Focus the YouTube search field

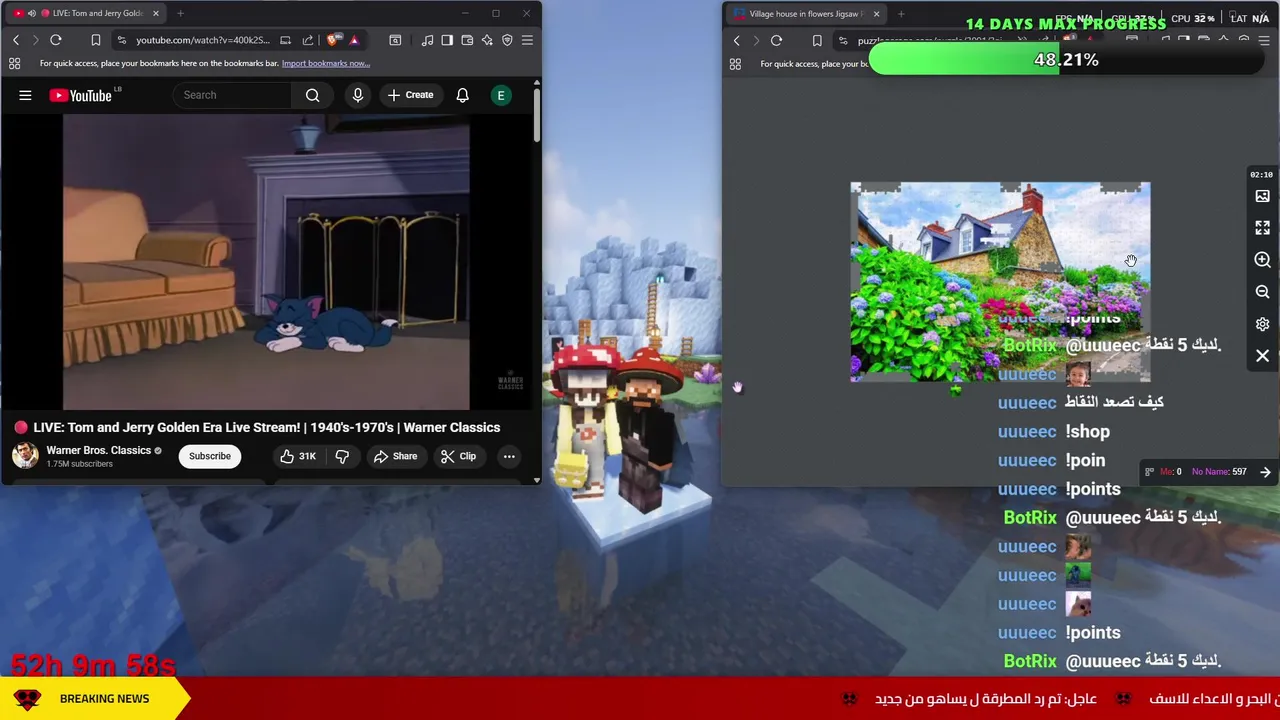(x=232, y=95)
